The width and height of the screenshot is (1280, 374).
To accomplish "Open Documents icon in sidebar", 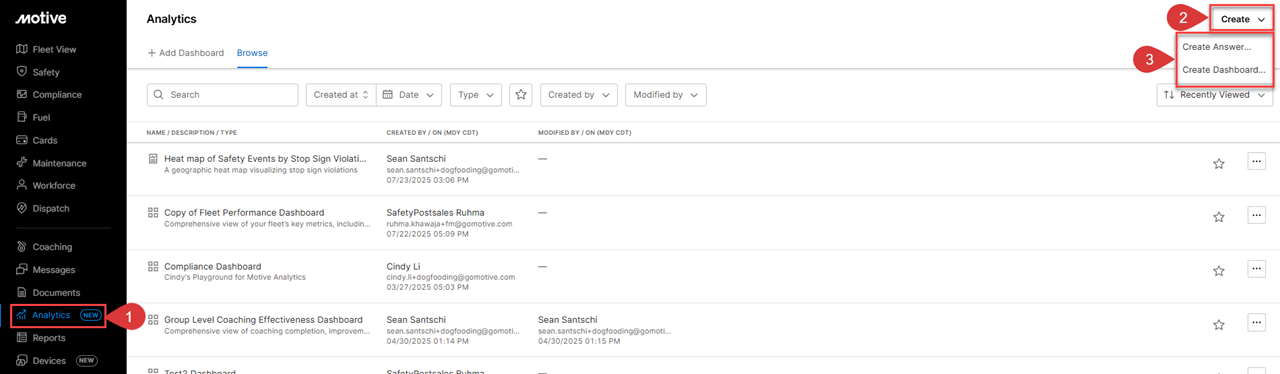I will 22,293.
